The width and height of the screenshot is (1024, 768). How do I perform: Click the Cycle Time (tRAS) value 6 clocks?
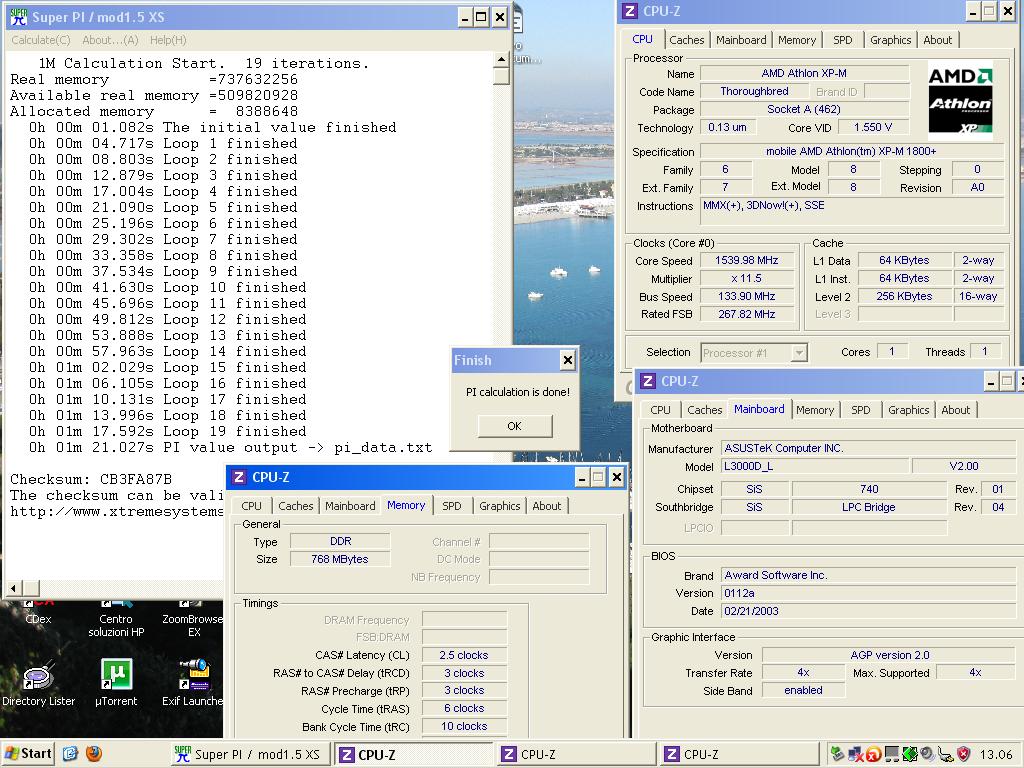click(464, 709)
